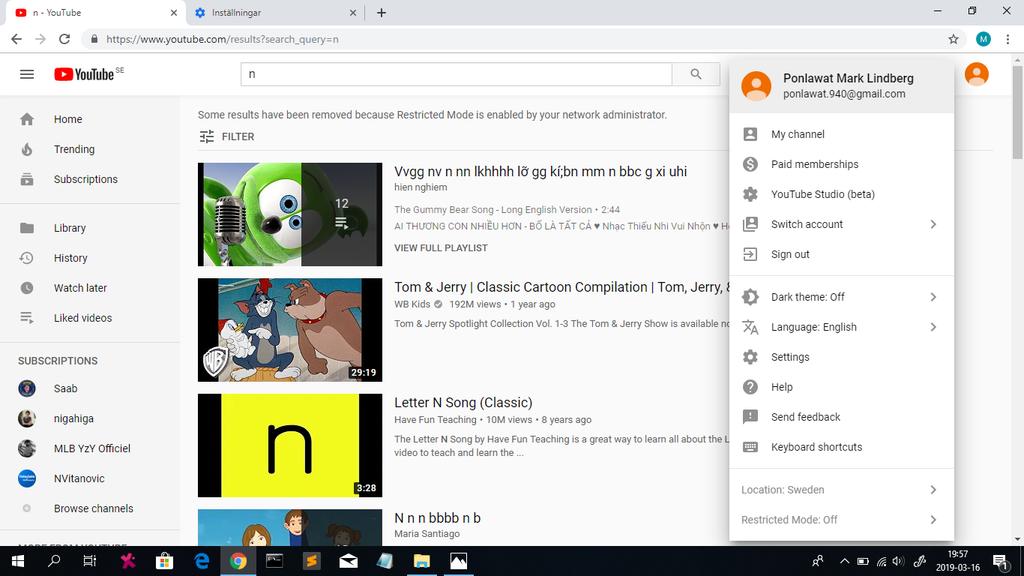Screen dimensions: 1024x576
Task: Select Paid memberships from the account menu
Action: [841, 164]
